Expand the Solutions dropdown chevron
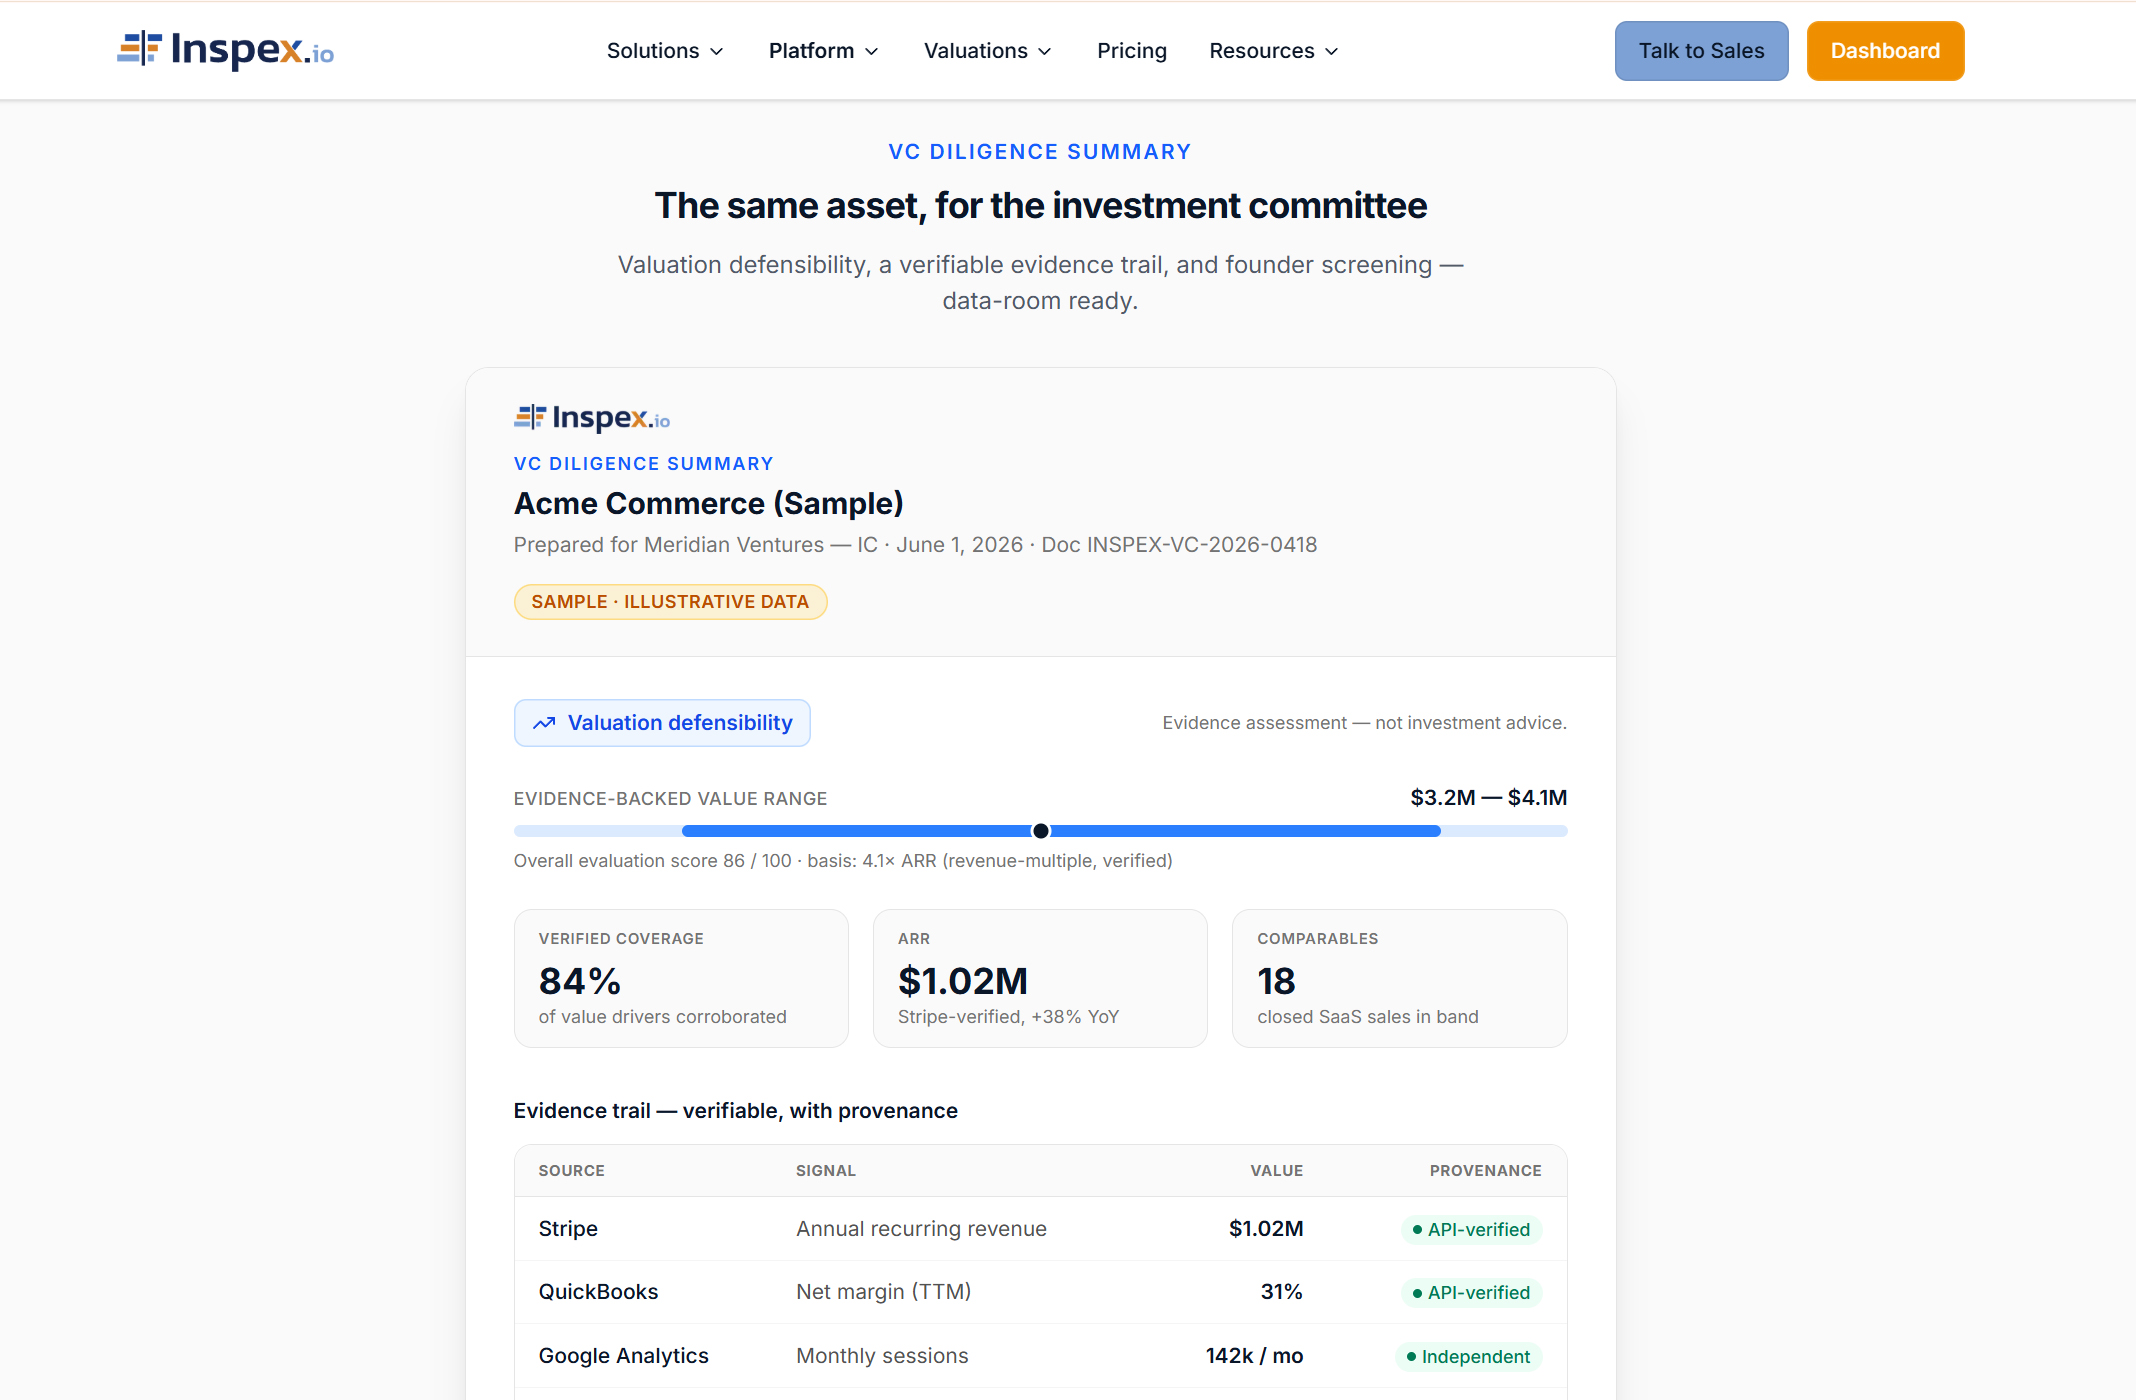 (x=717, y=51)
